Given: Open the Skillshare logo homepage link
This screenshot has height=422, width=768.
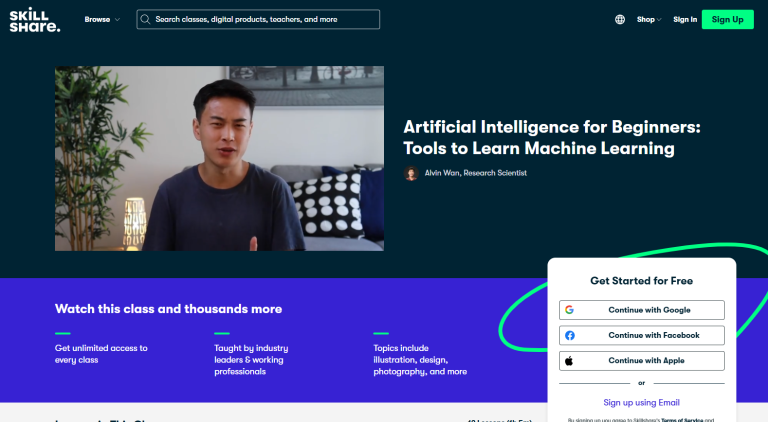Looking at the screenshot, I should [x=35, y=20].
